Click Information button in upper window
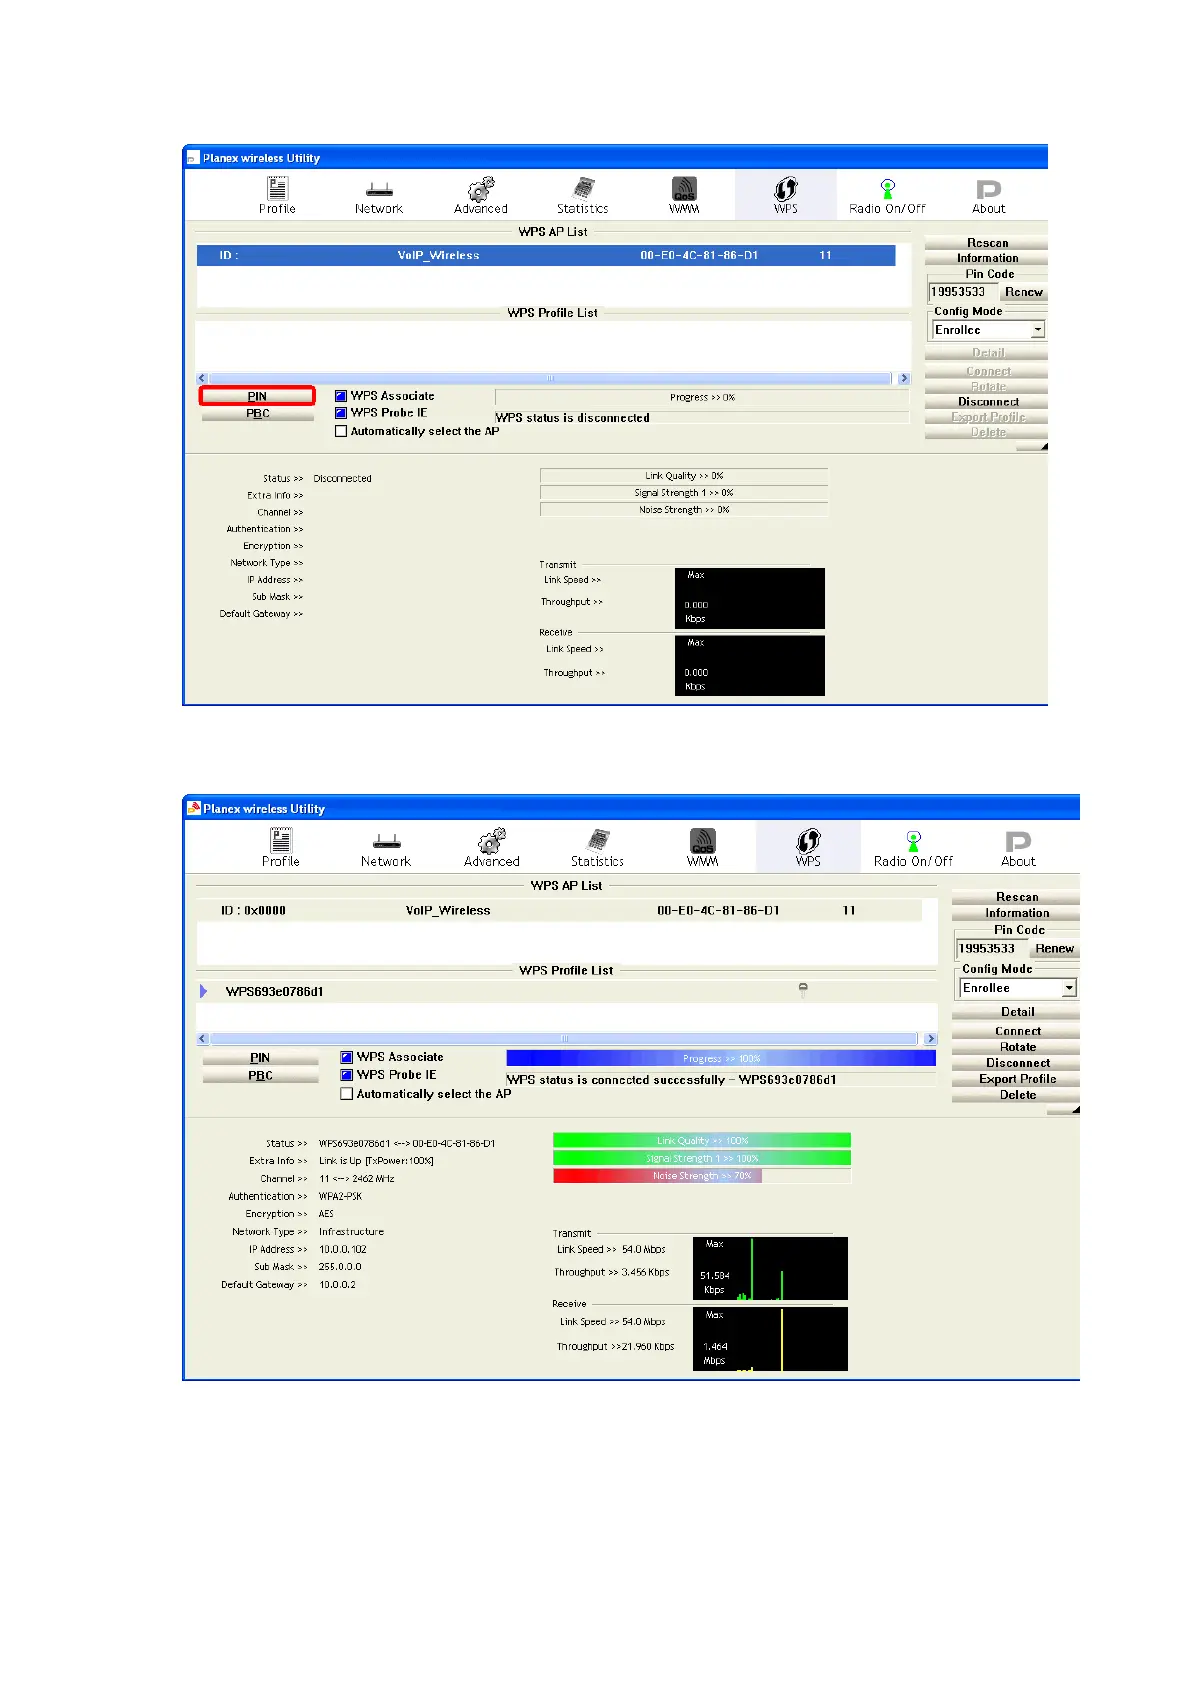 987,258
